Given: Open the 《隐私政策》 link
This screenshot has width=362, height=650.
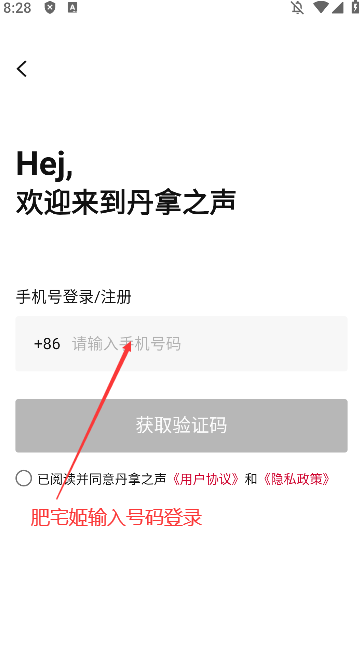Looking at the screenshot, I should coord(297,479).
